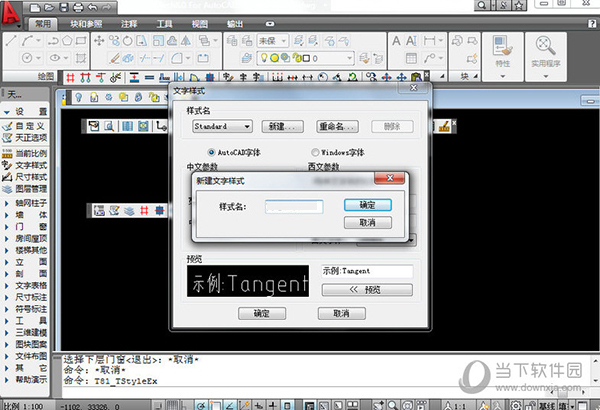This screenshot has height=410, width=600.
Task: Click the Open folder icon in quick access
Action: coord(49,7)
